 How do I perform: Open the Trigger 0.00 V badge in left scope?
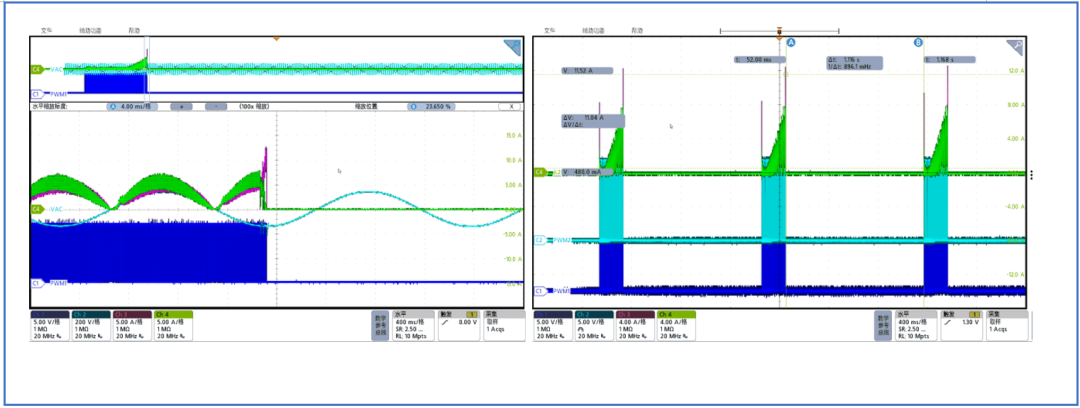click(x=459, y=325)
